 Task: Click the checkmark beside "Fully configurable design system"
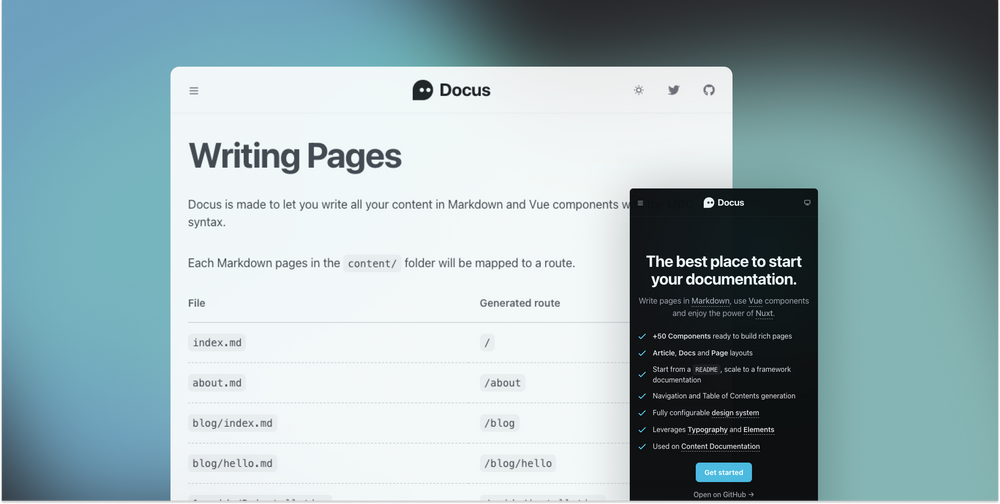[x=642, y=413]
